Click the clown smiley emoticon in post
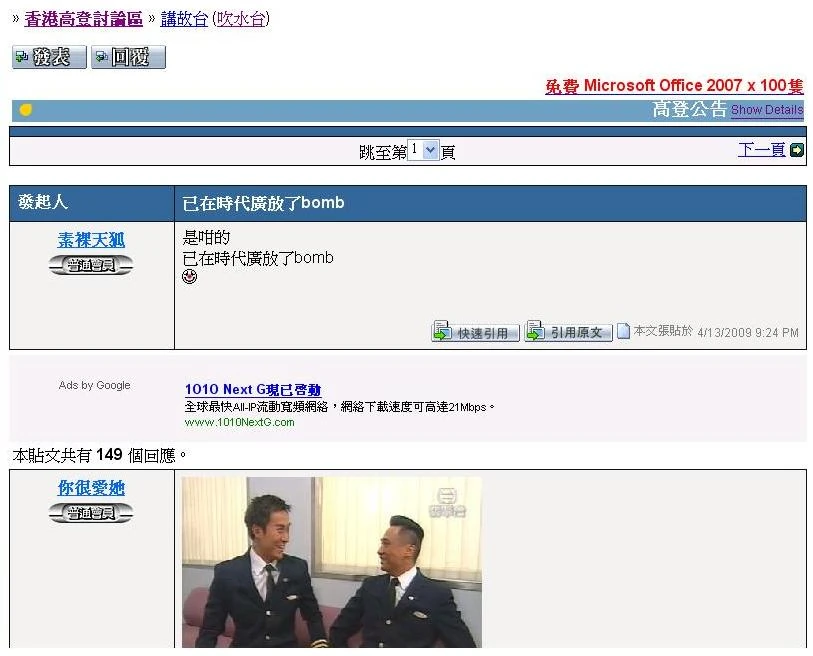813x656 pixels. (190, 276)
